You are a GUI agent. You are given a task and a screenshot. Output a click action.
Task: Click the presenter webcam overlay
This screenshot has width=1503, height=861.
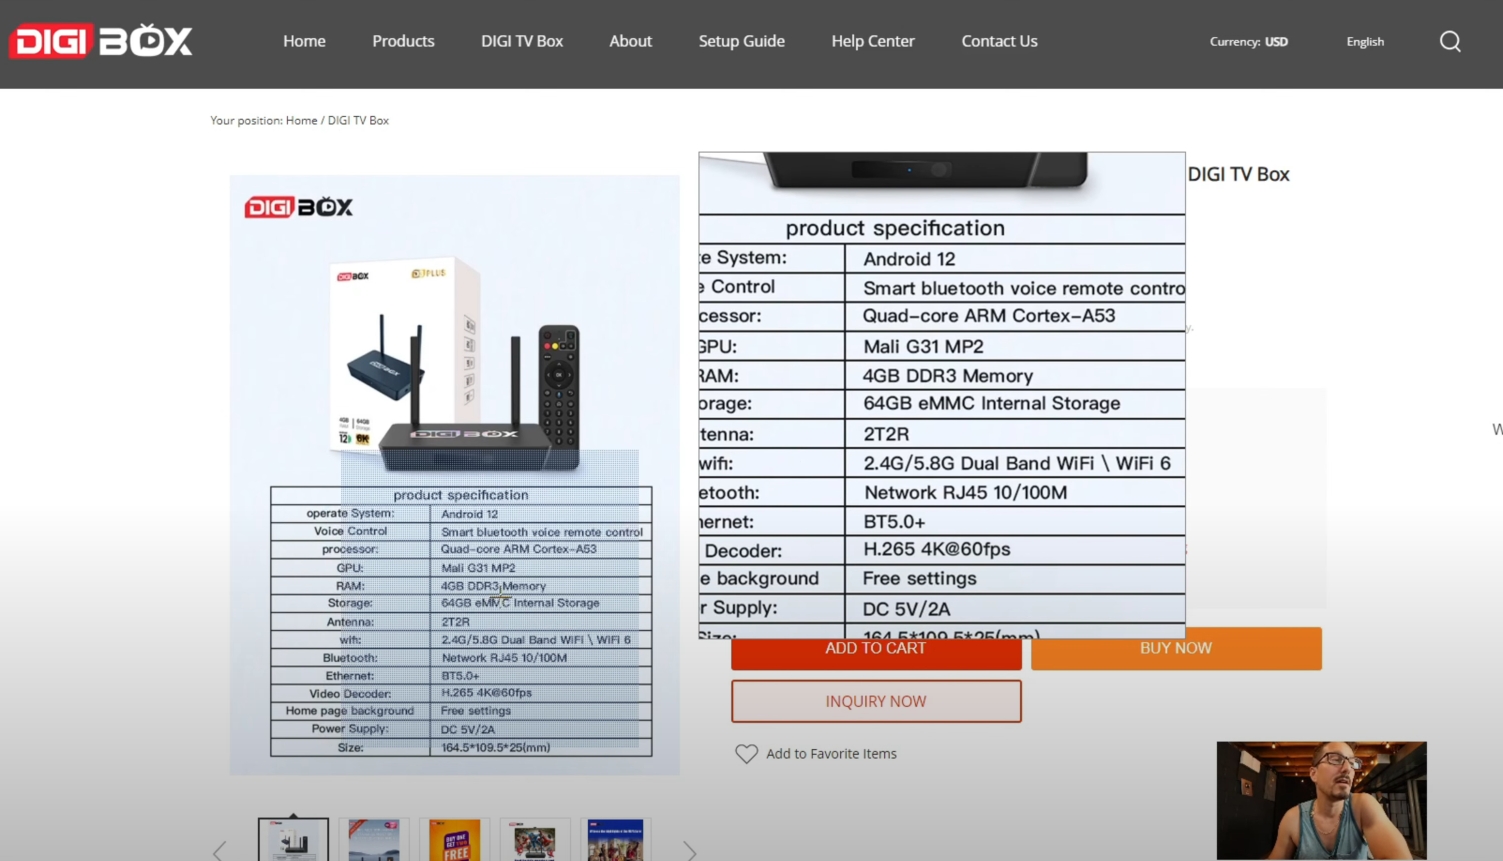[x=1321, y=801]
